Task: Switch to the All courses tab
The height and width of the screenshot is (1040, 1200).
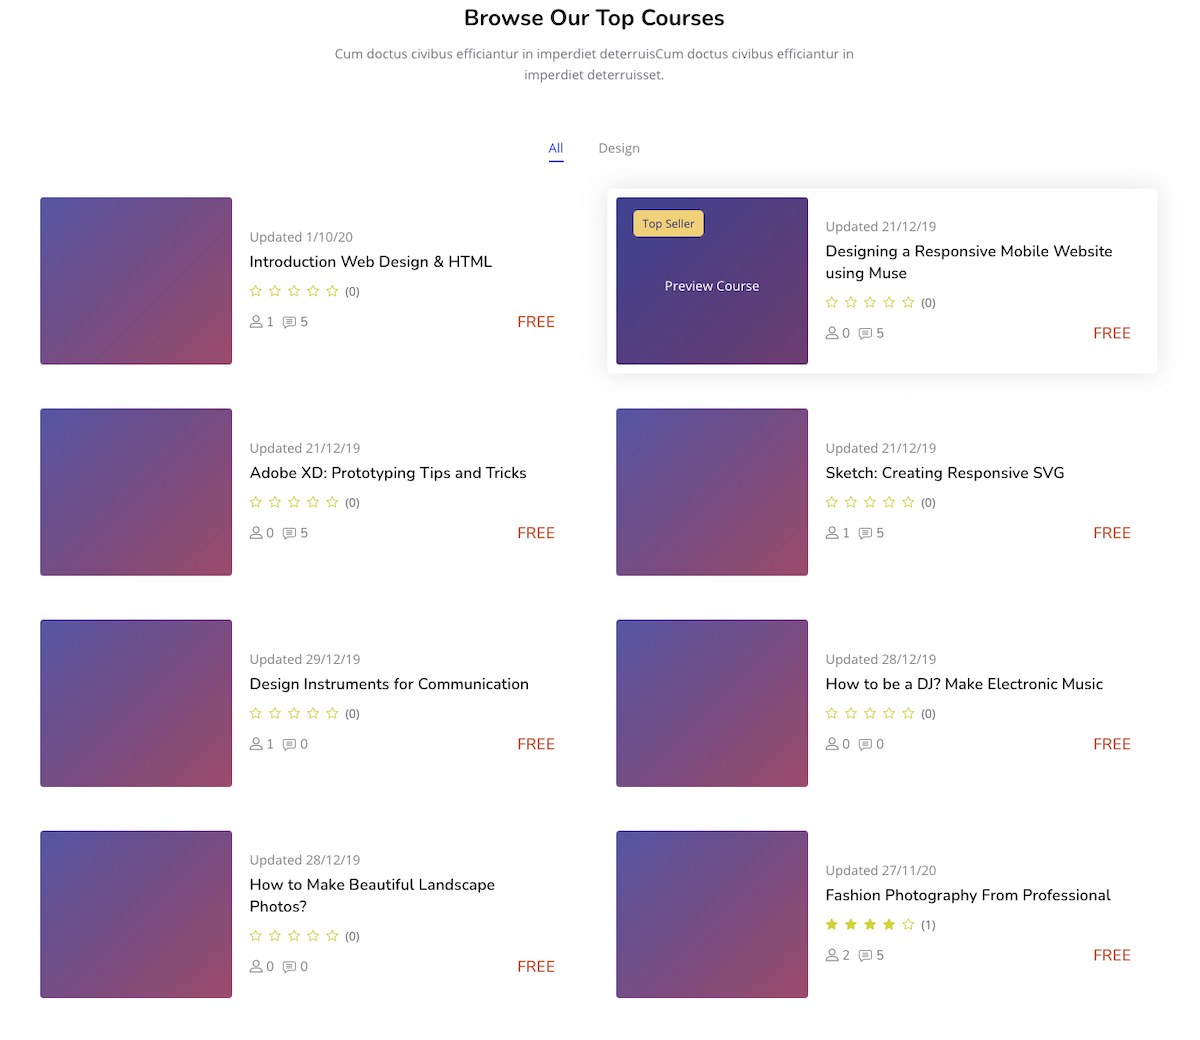Action: click(x=556, y=148)
